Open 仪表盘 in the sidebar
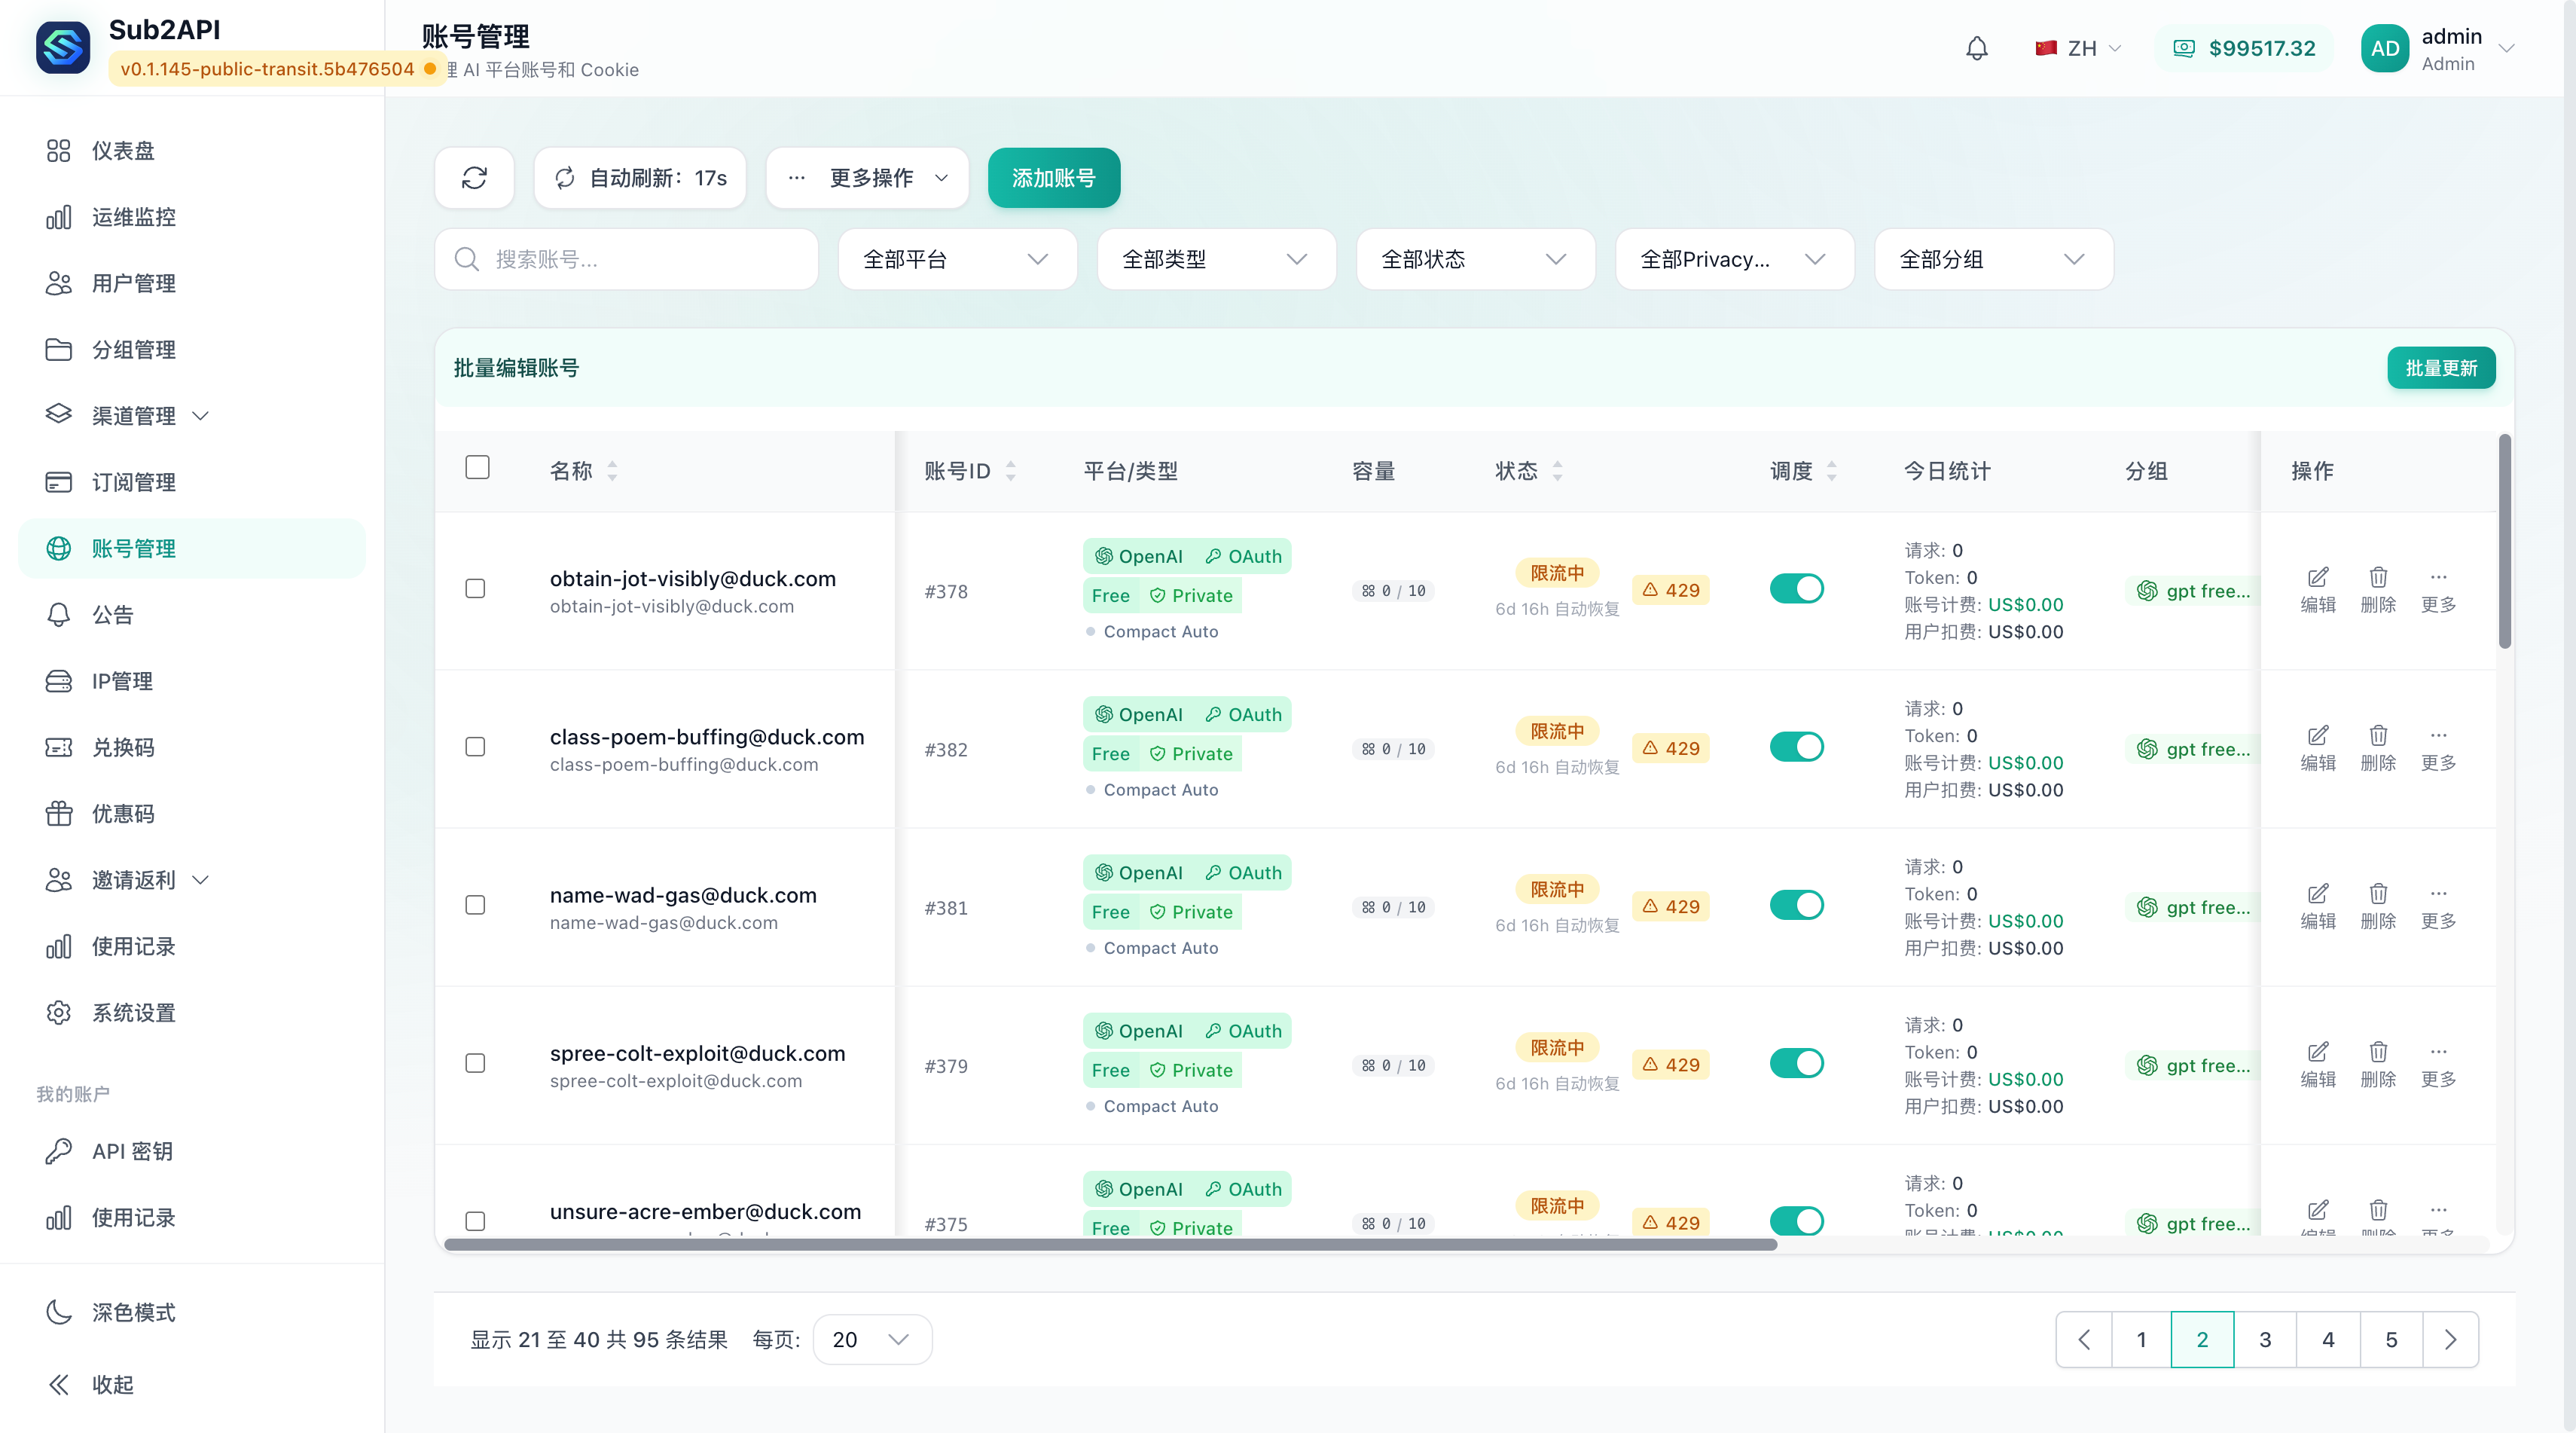The height and width of the screenshot is (1433, 2576). [191, 150]
